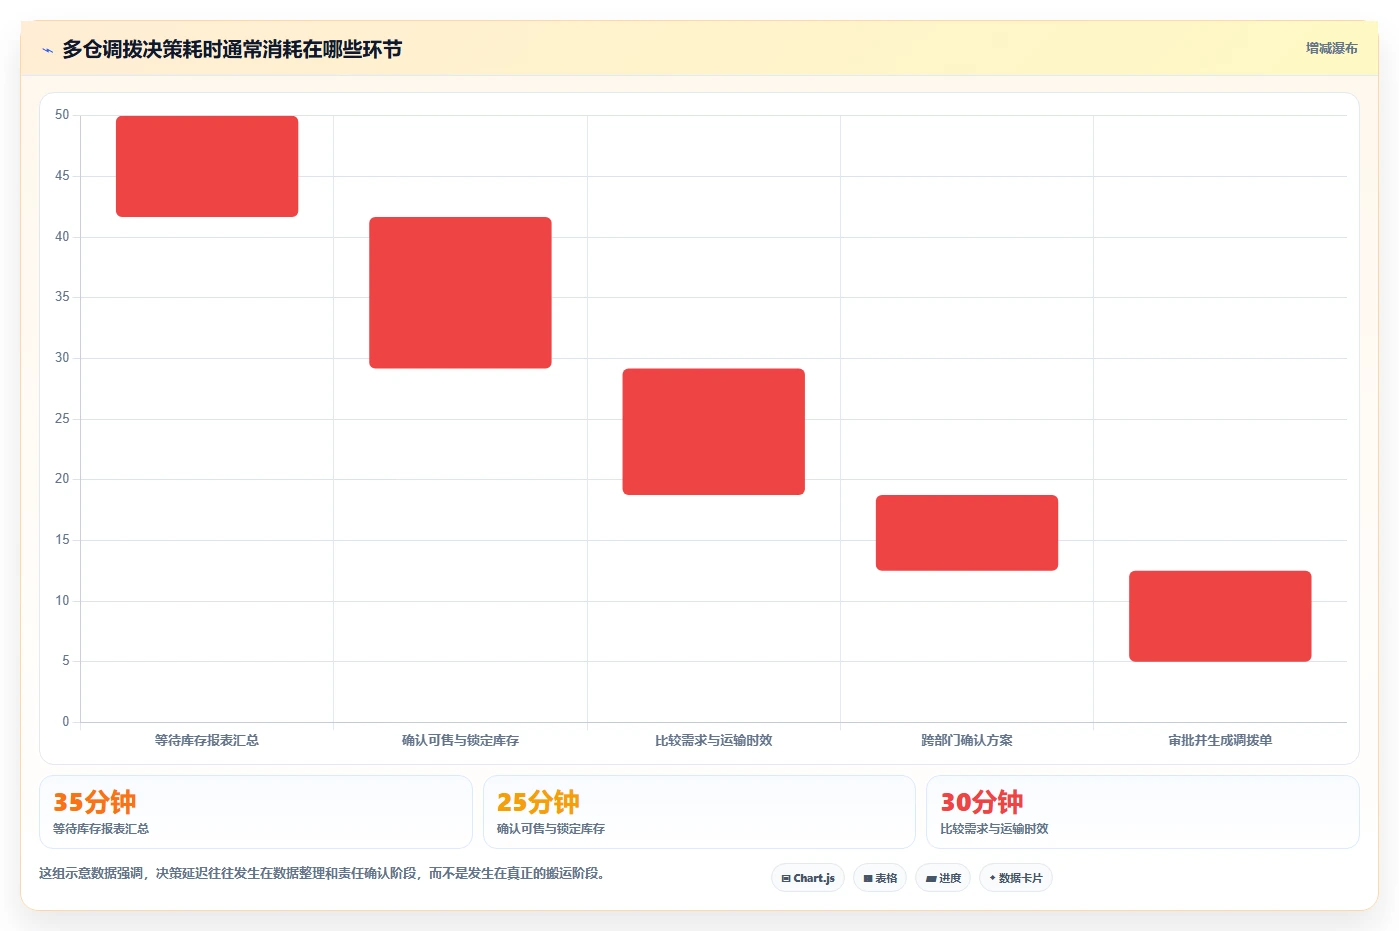1399x931 pixels.
Task: Click the 增减瀑布 label in header
Action: [x=1331, y=48]
